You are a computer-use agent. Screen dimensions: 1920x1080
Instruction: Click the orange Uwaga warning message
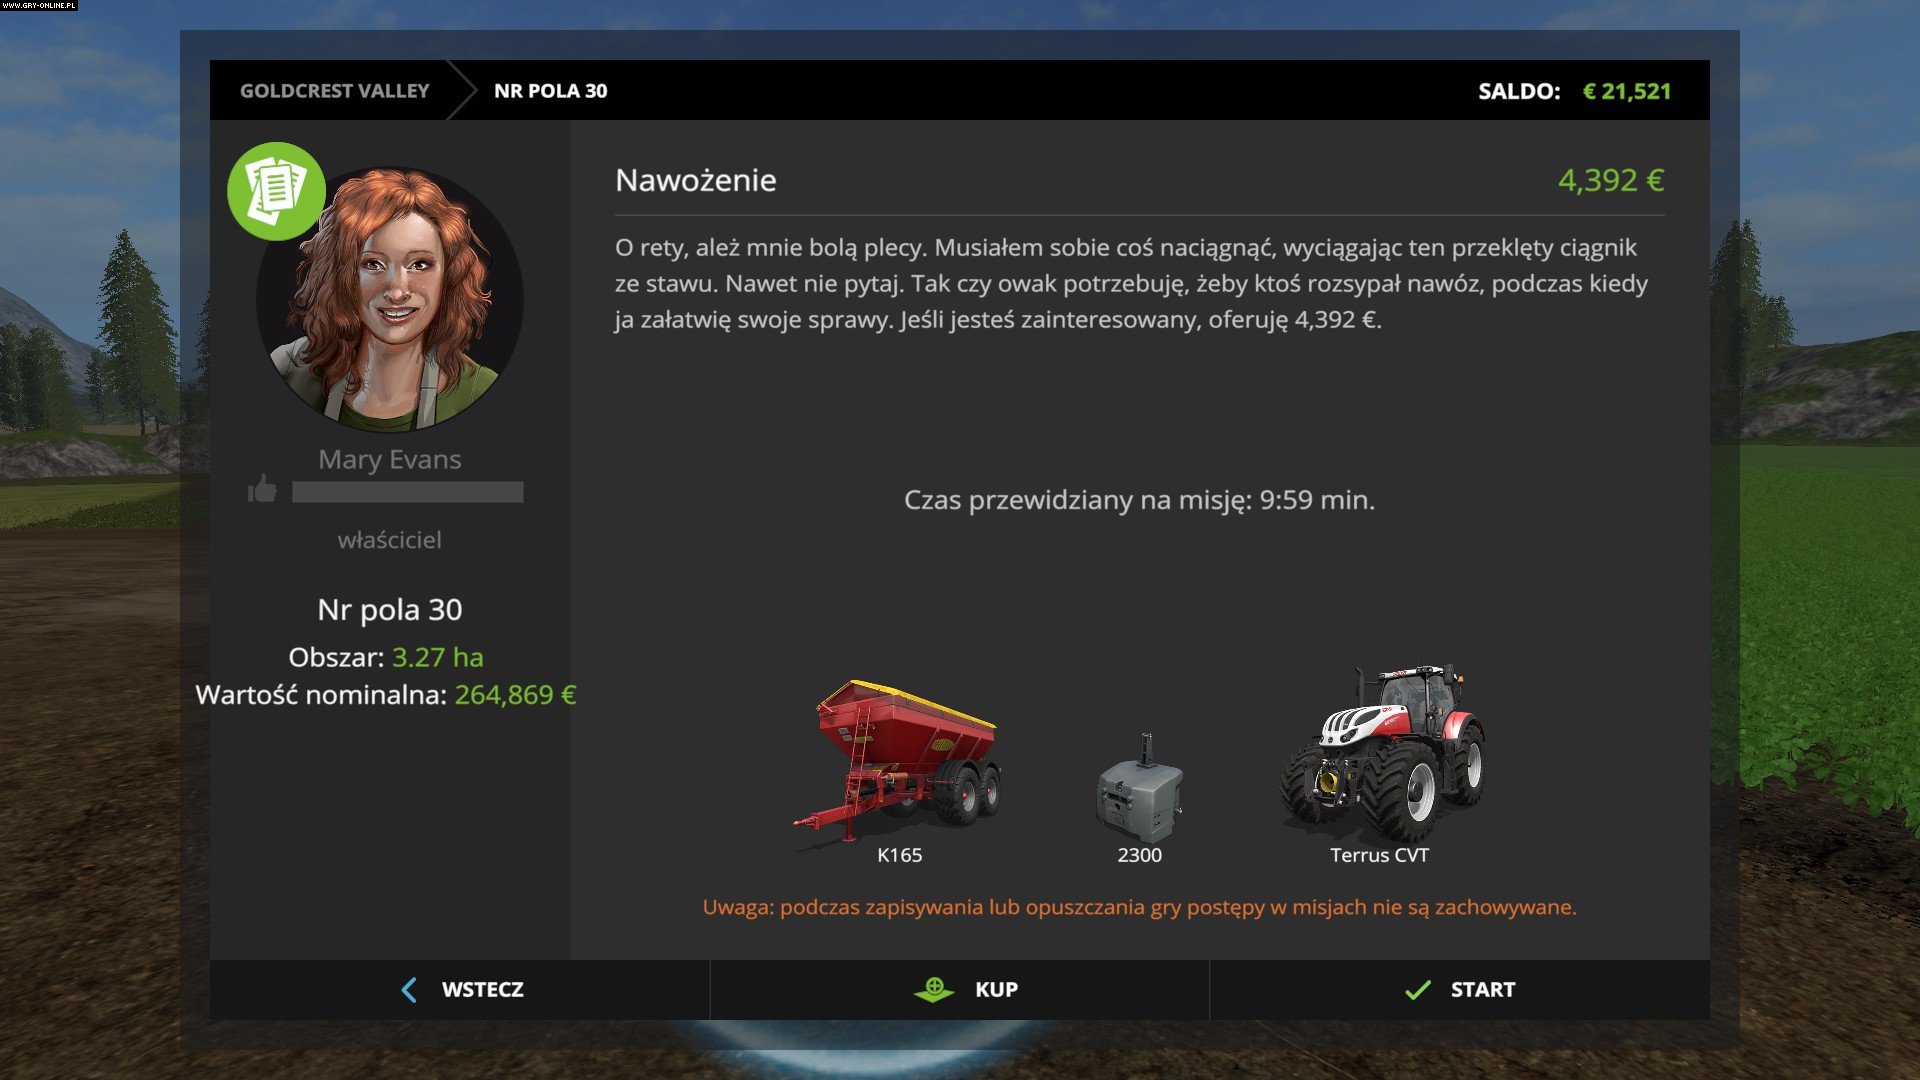[1140, 907]
